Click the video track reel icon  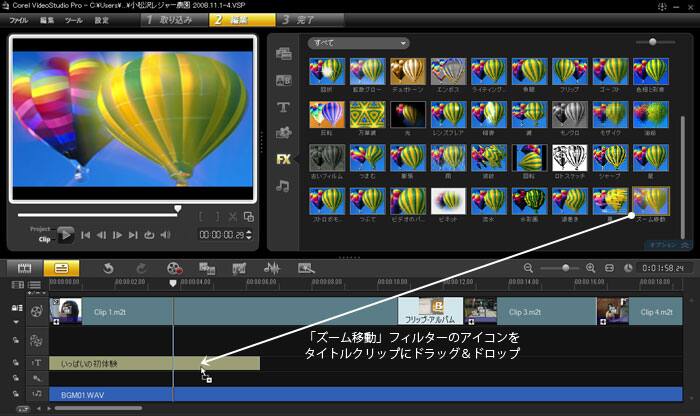36,311
